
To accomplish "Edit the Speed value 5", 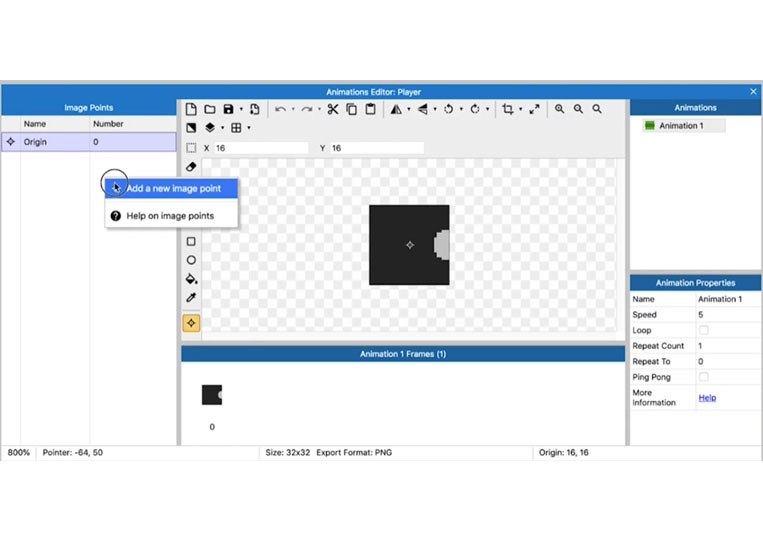I will [x=728, y=314].
